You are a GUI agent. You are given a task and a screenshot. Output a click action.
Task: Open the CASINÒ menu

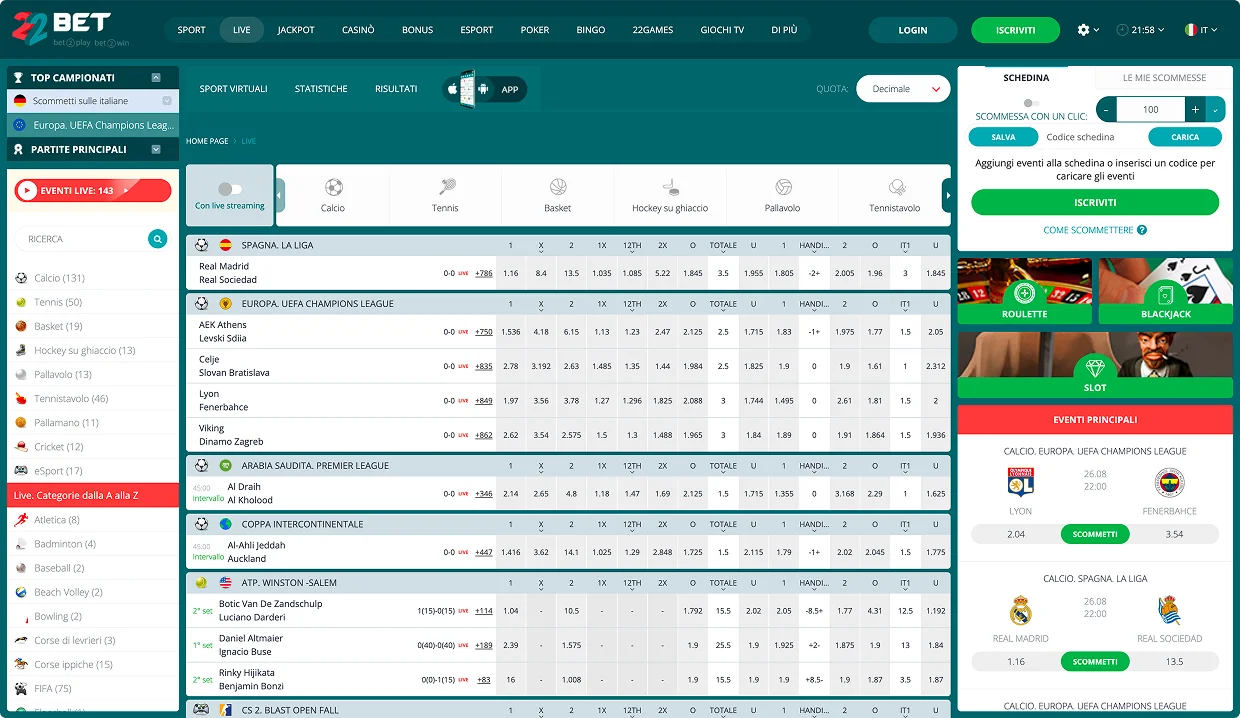tap(358, 30)
